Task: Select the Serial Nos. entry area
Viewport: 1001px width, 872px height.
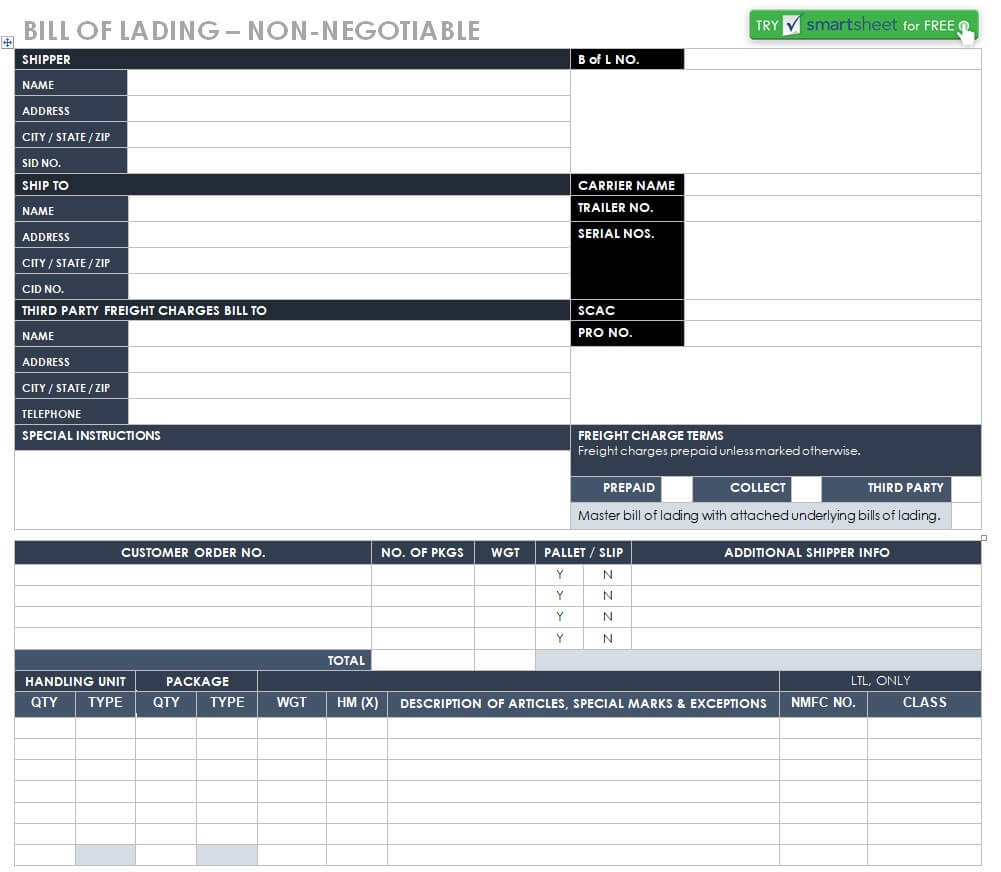Action: coord(832,260)
